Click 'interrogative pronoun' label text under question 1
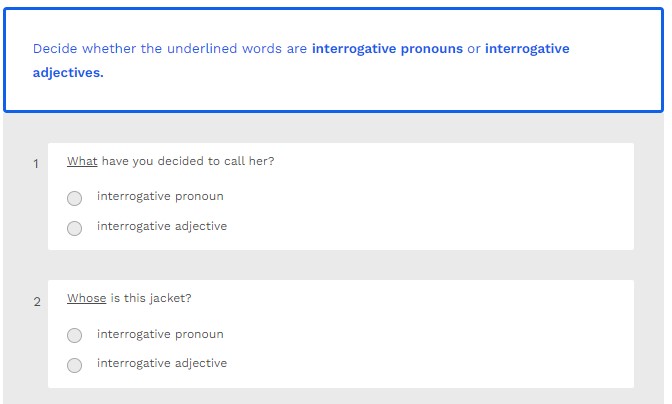Screen dimensions: 672x404 tap(160, 196)
